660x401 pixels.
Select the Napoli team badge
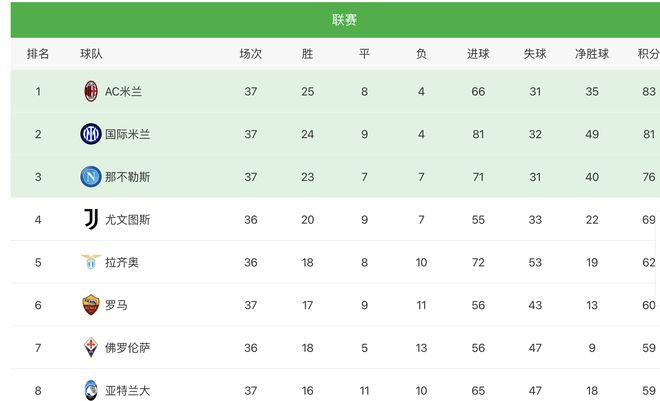click(x=91, y=177)
